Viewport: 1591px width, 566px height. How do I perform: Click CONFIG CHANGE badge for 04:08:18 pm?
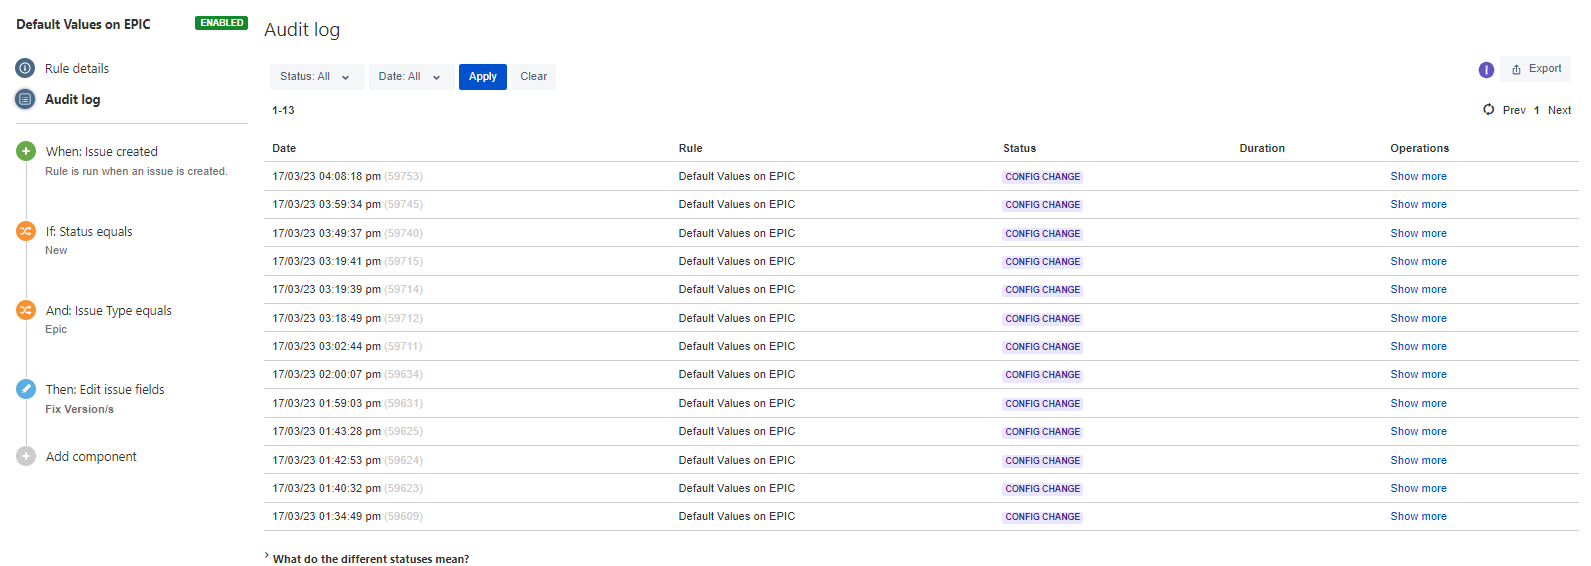click(1042, 177)
